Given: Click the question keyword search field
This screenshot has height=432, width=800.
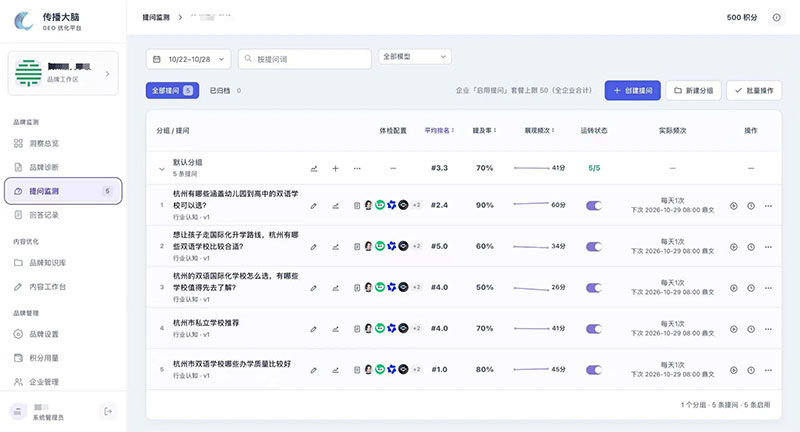Looking at the screenshot, I should point(305,59).
